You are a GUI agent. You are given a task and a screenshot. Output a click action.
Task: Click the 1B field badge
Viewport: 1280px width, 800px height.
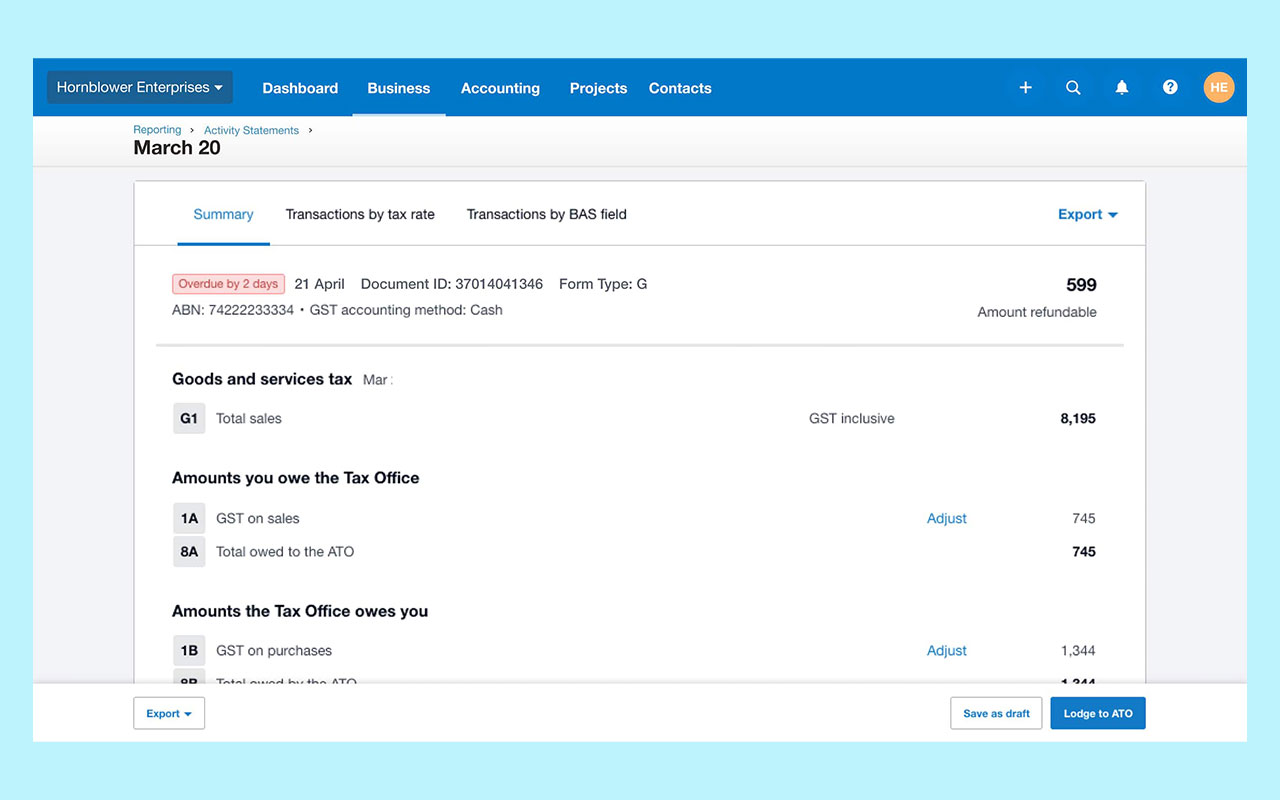point(189,651)
